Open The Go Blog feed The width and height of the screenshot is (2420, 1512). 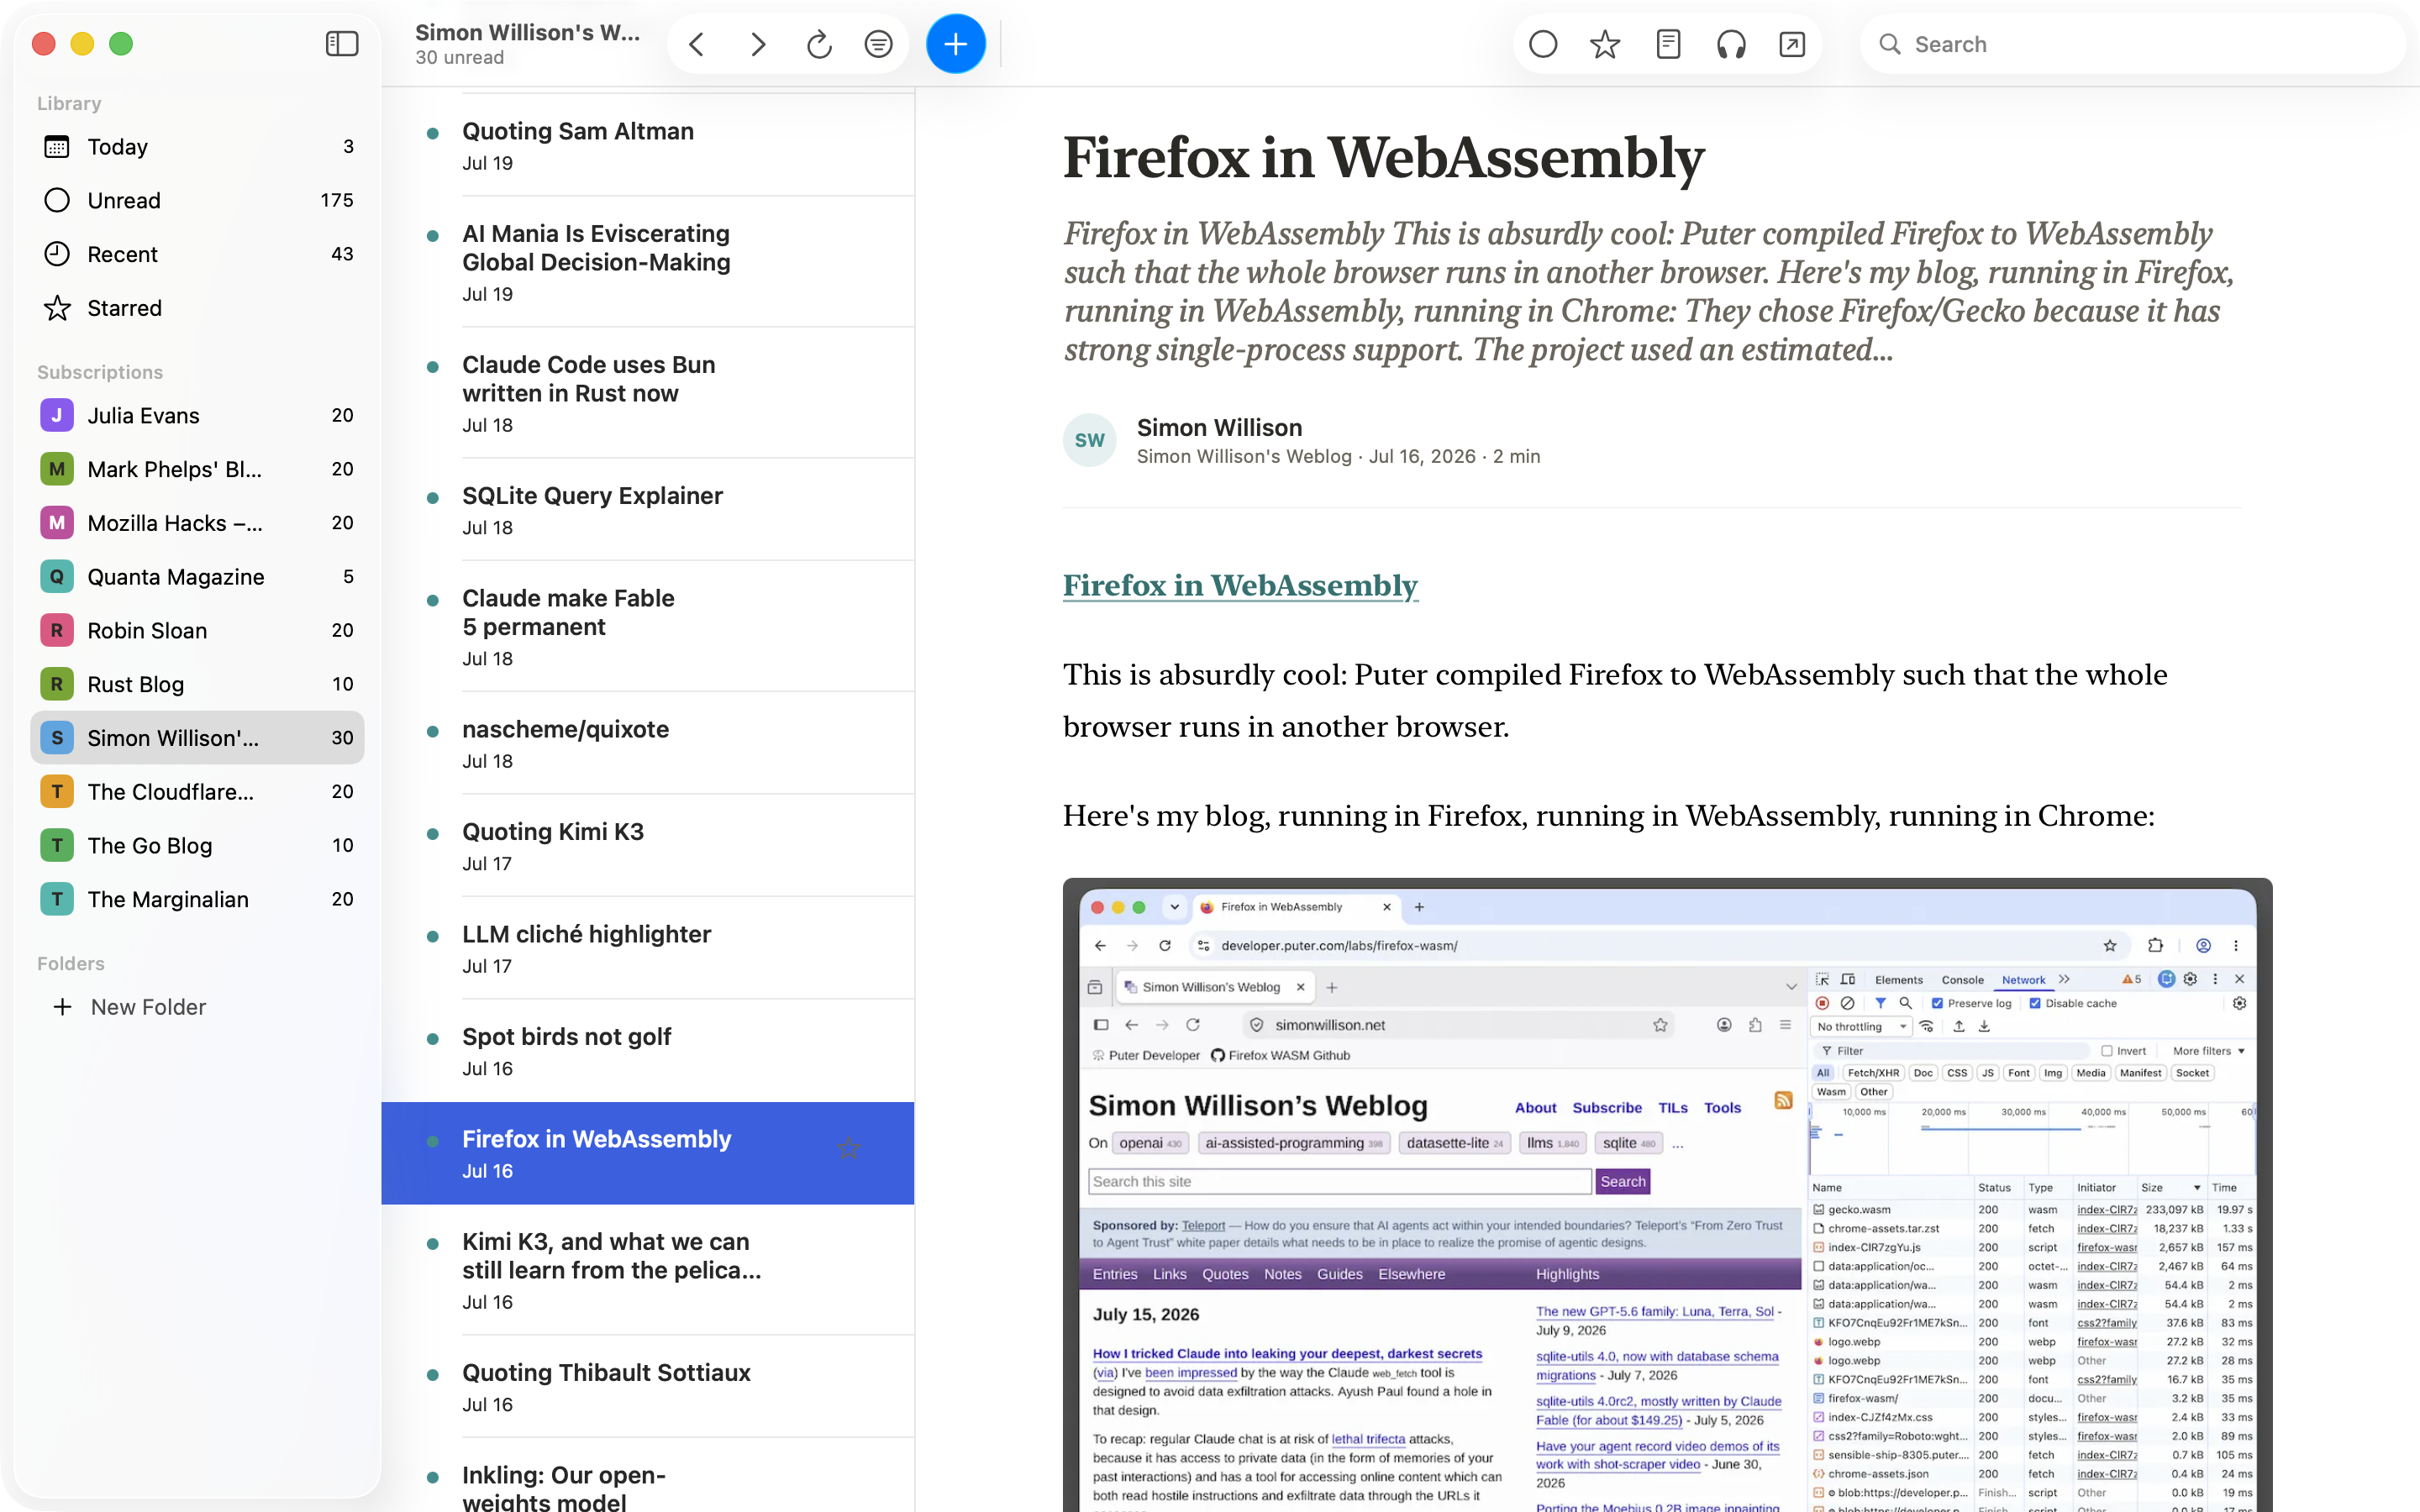[x=197, y=845]
